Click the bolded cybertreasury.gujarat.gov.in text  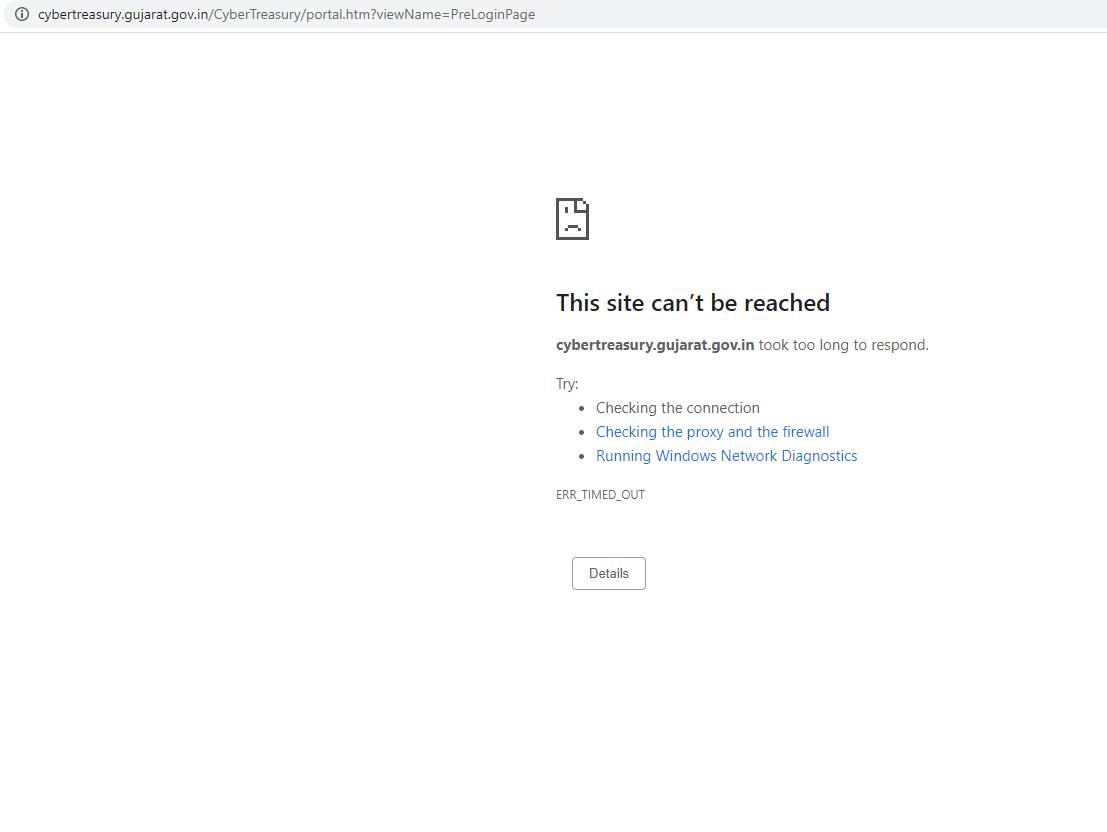tap(654, 344)
